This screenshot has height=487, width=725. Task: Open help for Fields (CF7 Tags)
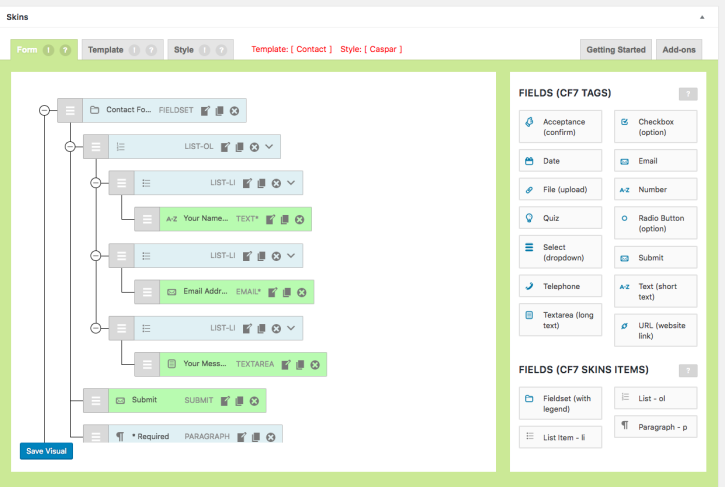coord(687,94)
